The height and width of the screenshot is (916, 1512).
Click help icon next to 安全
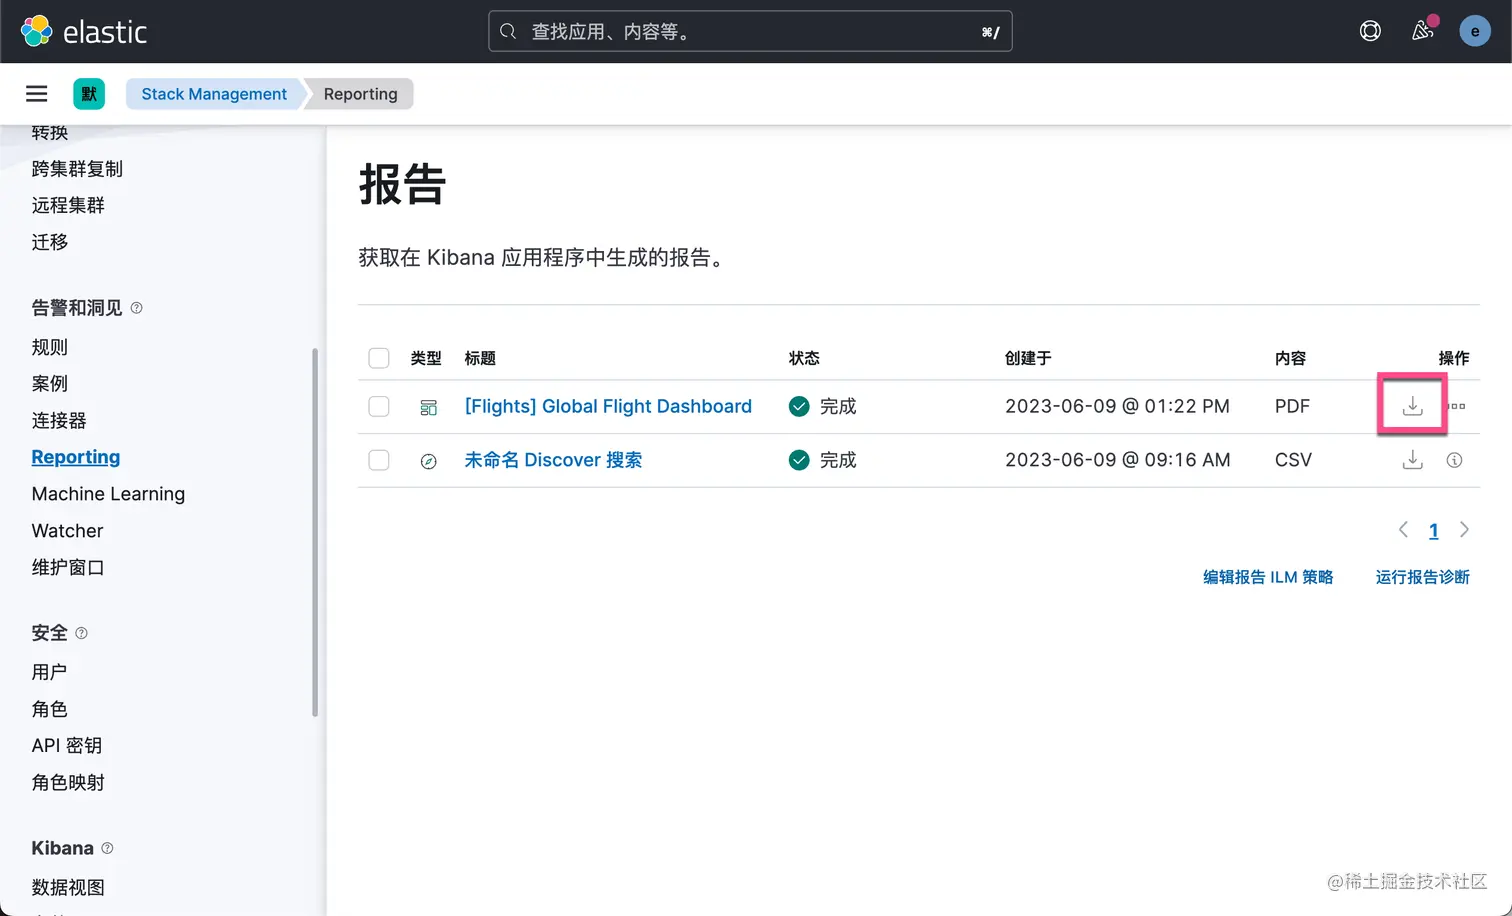pos(82,633)
